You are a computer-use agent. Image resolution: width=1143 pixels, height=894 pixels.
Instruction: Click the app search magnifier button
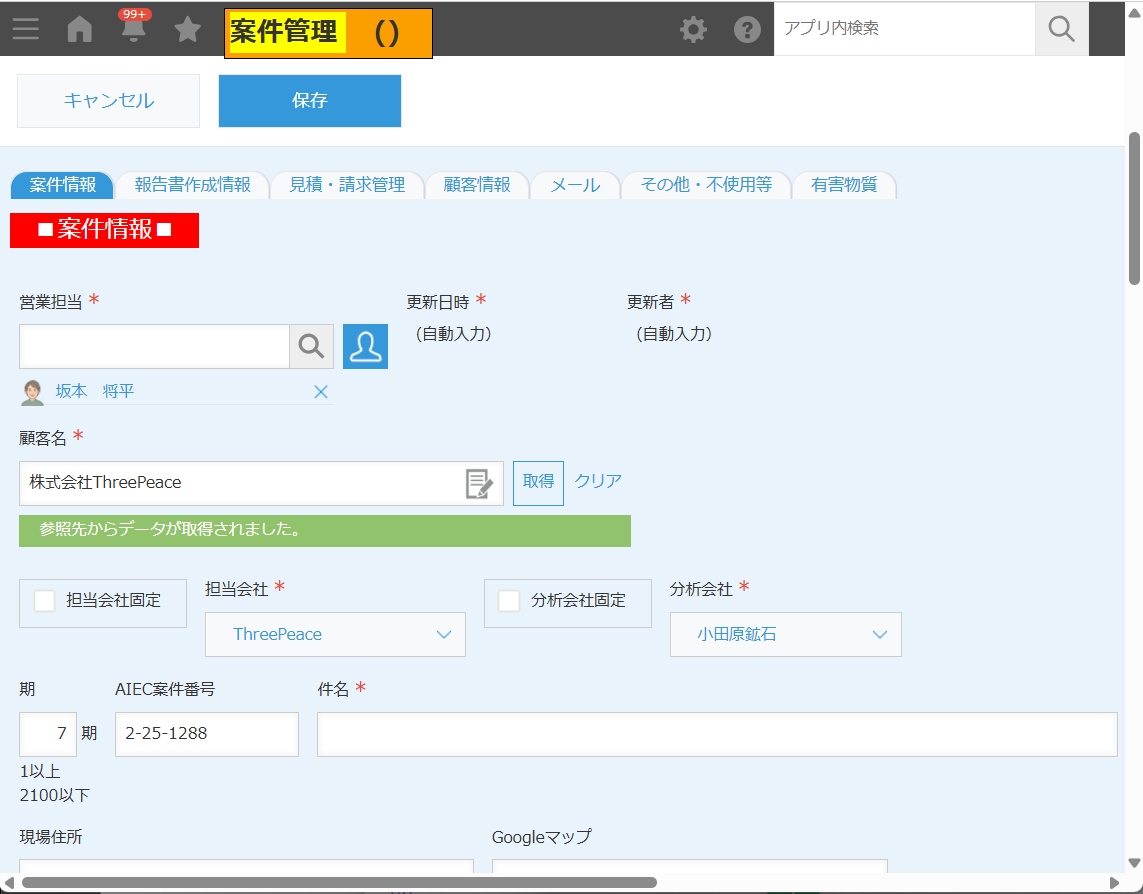(1061, 29)
